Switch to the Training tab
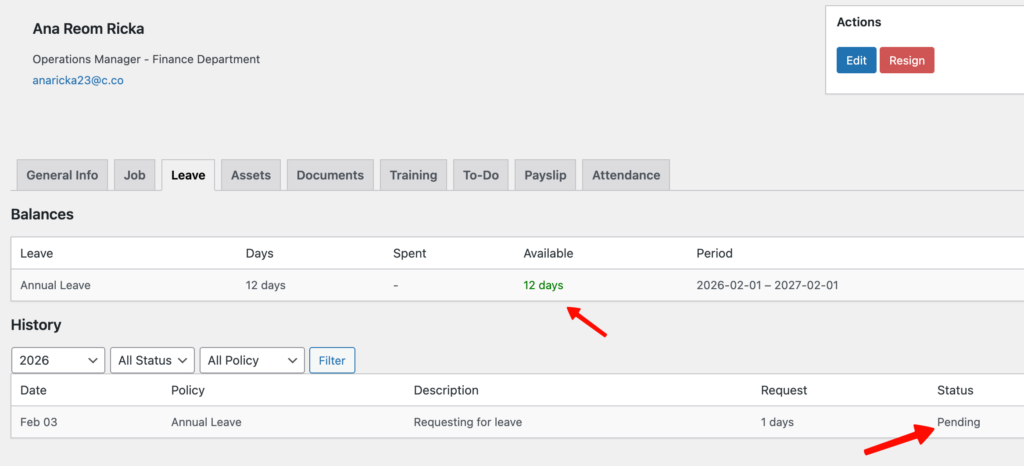This screenshot has height=466, width=1024. coord(413,175)
